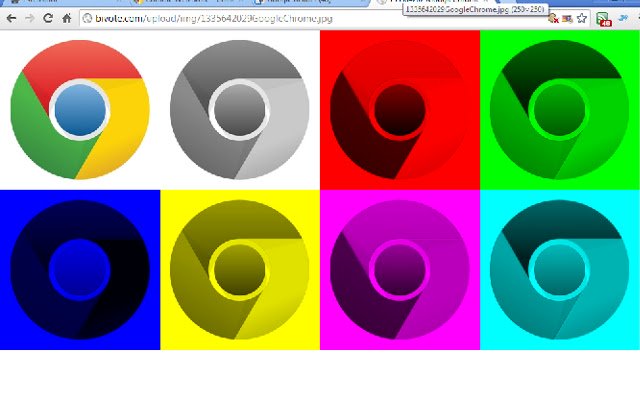The height and width of the screenshot is (400, 640).
Task: Click the original full-color Chrome logo
Action: click(x=80, y=109)
